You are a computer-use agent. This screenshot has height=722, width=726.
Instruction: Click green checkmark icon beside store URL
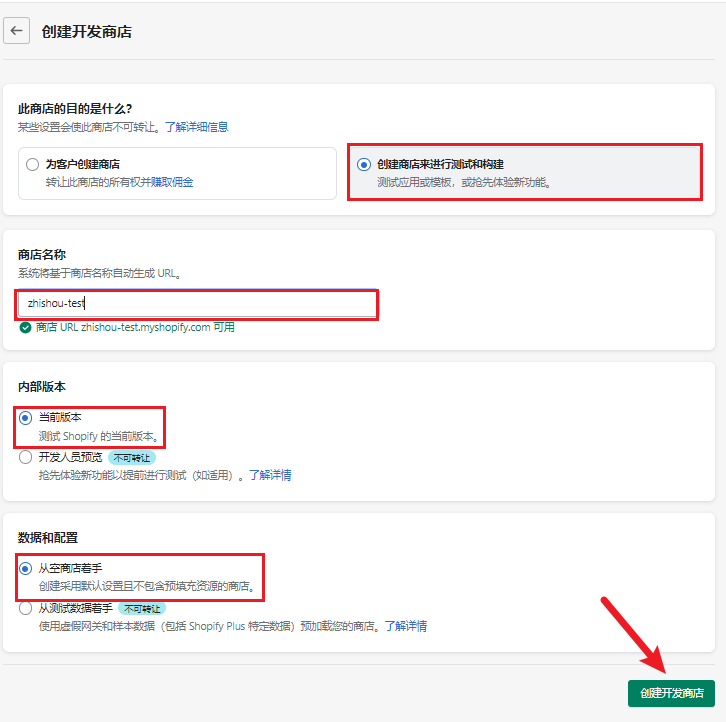(25, 327)
